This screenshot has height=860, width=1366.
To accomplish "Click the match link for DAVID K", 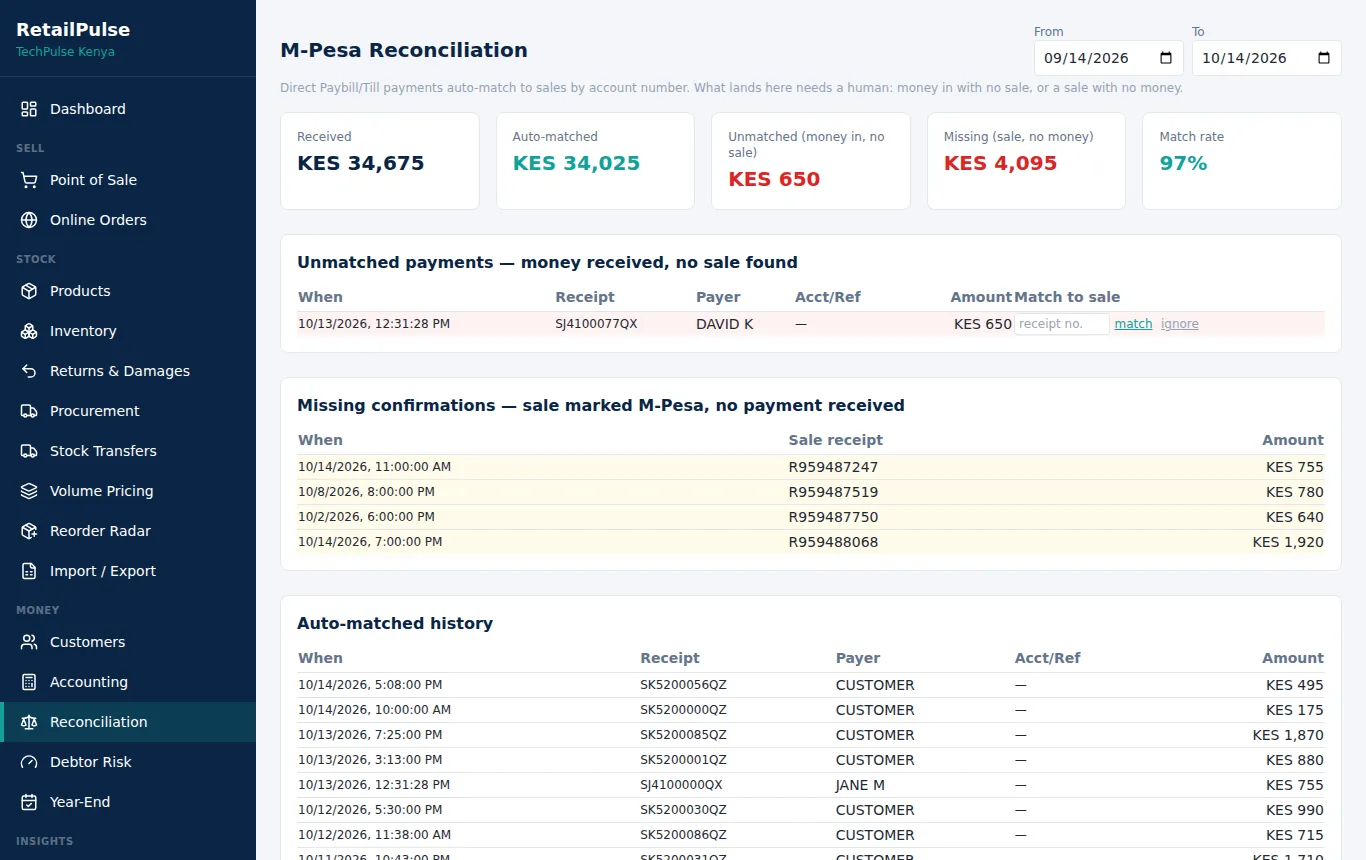I will pos(1133,324).
